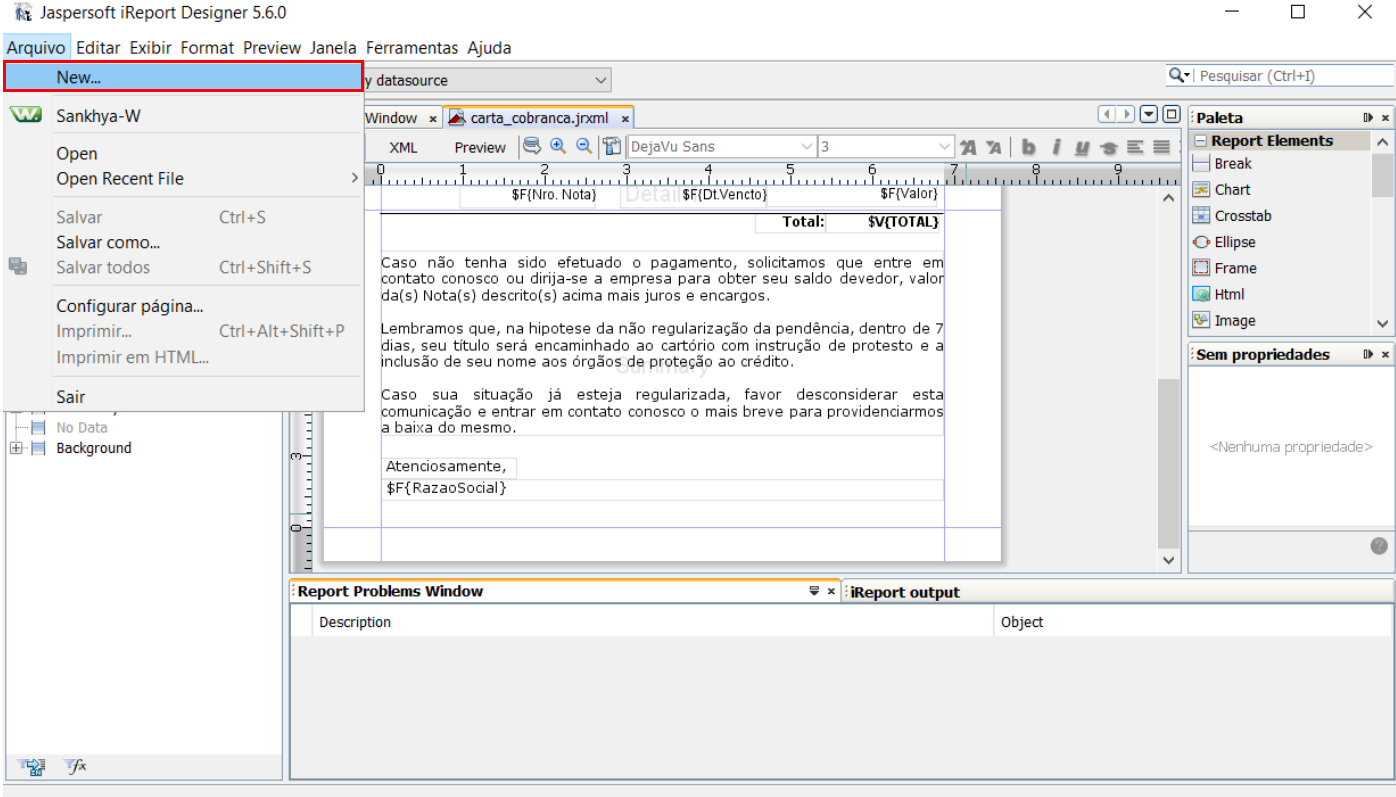This screenshot has width=1396, height=797.
Task: Toggle strikethrough text formatting
Action: 1108,147
